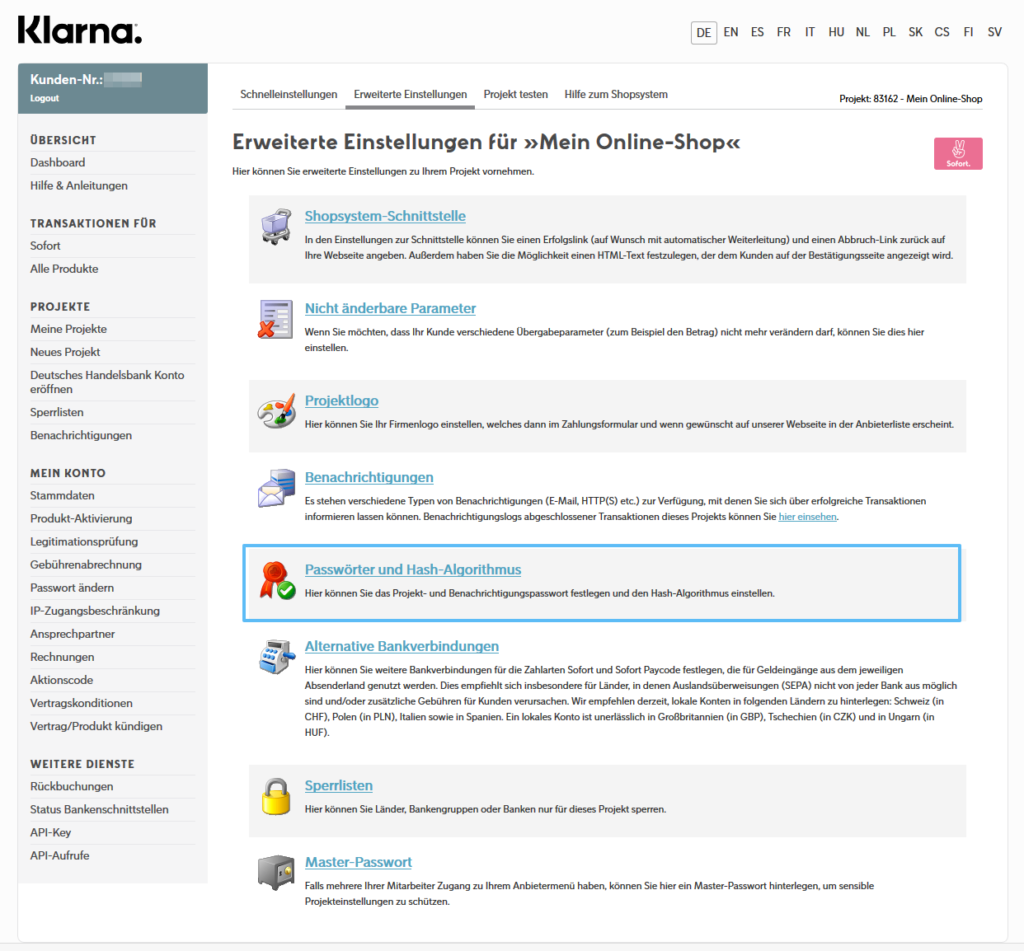Click the red seal Passwörter icon

coord(275,580)
